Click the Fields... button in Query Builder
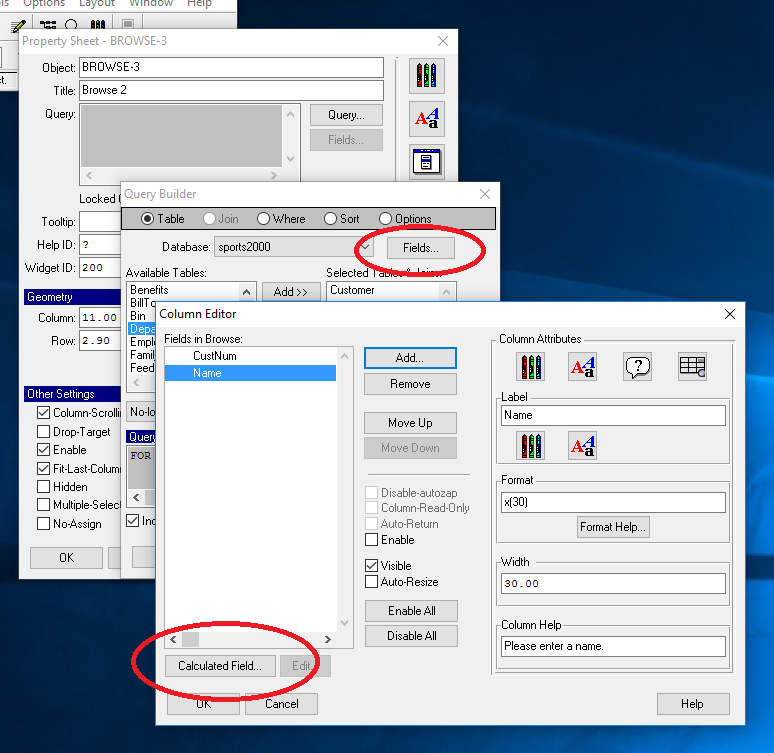 pos(421,247)
